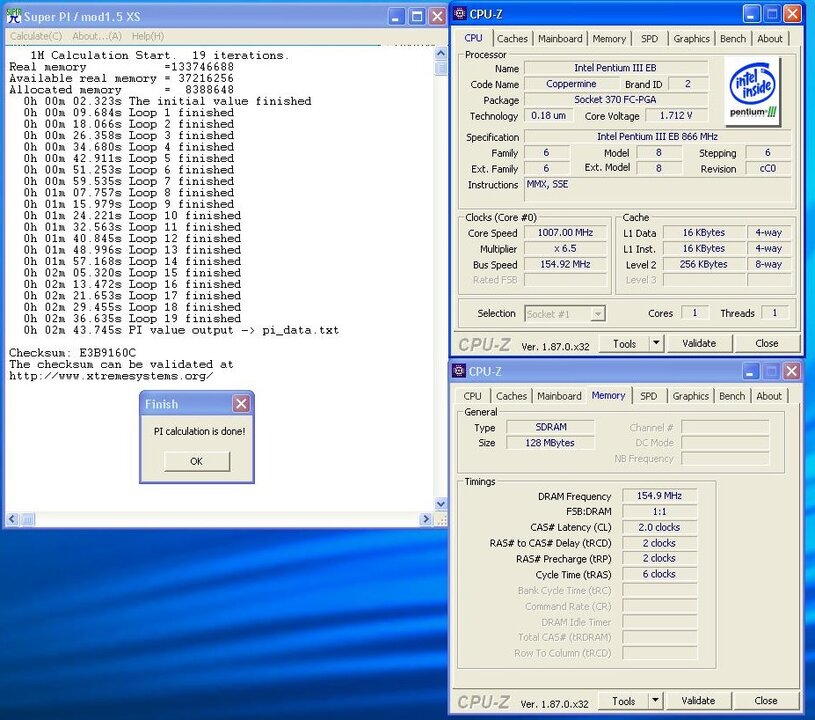Click the DRAM Frequency 154.9 MHz field

click(659, 496)
